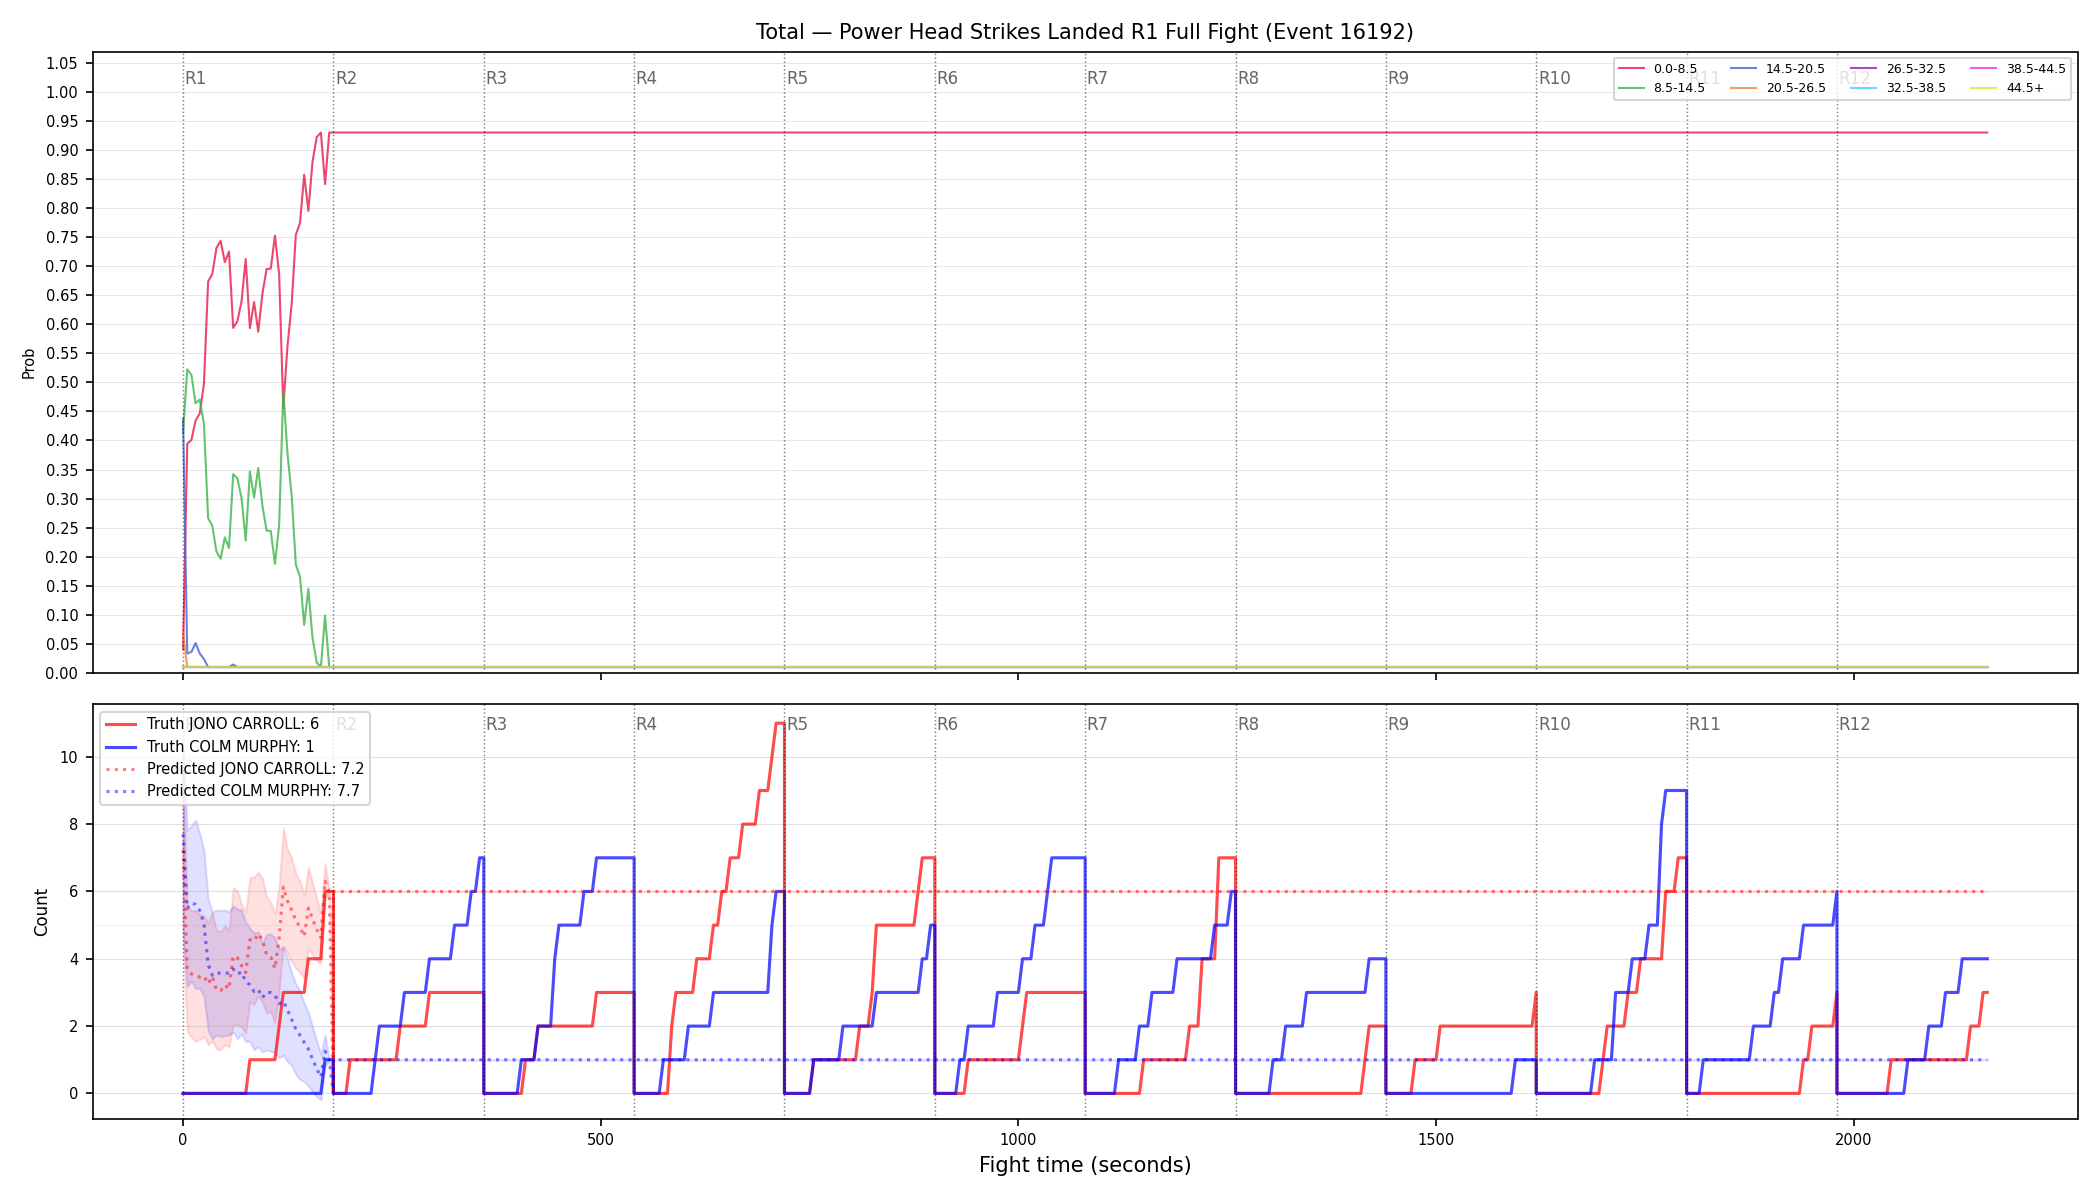Click the R3 round marker in count chart

tap(496, 724)
